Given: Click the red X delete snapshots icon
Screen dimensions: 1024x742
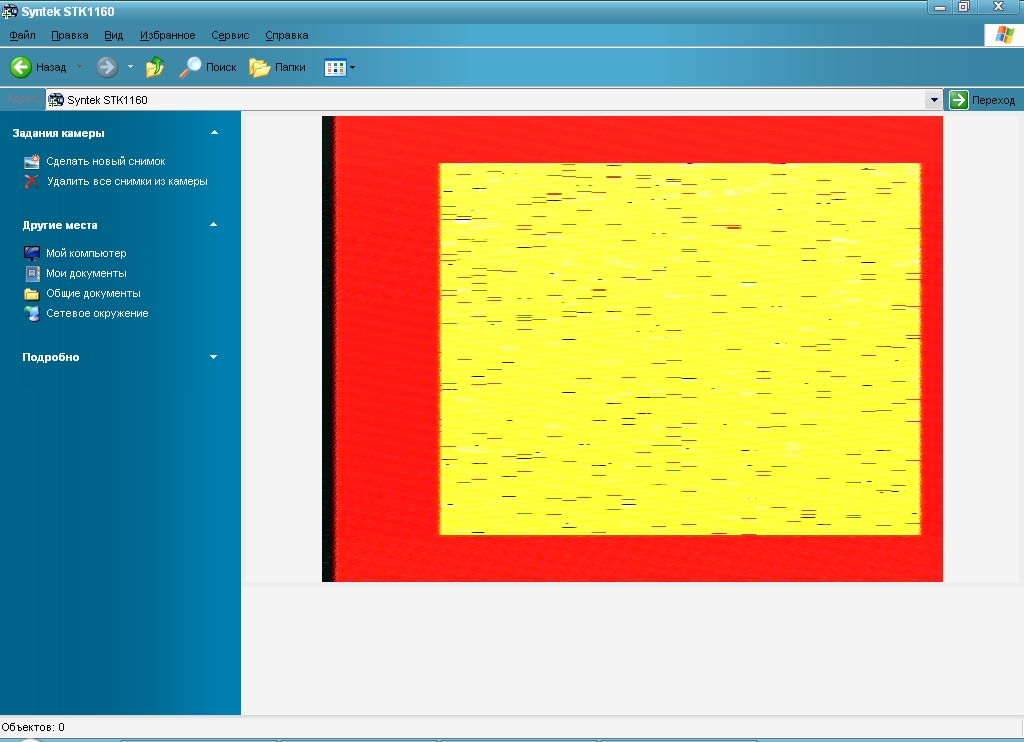Looking at the screenshot, I should (x=31, y=181).
